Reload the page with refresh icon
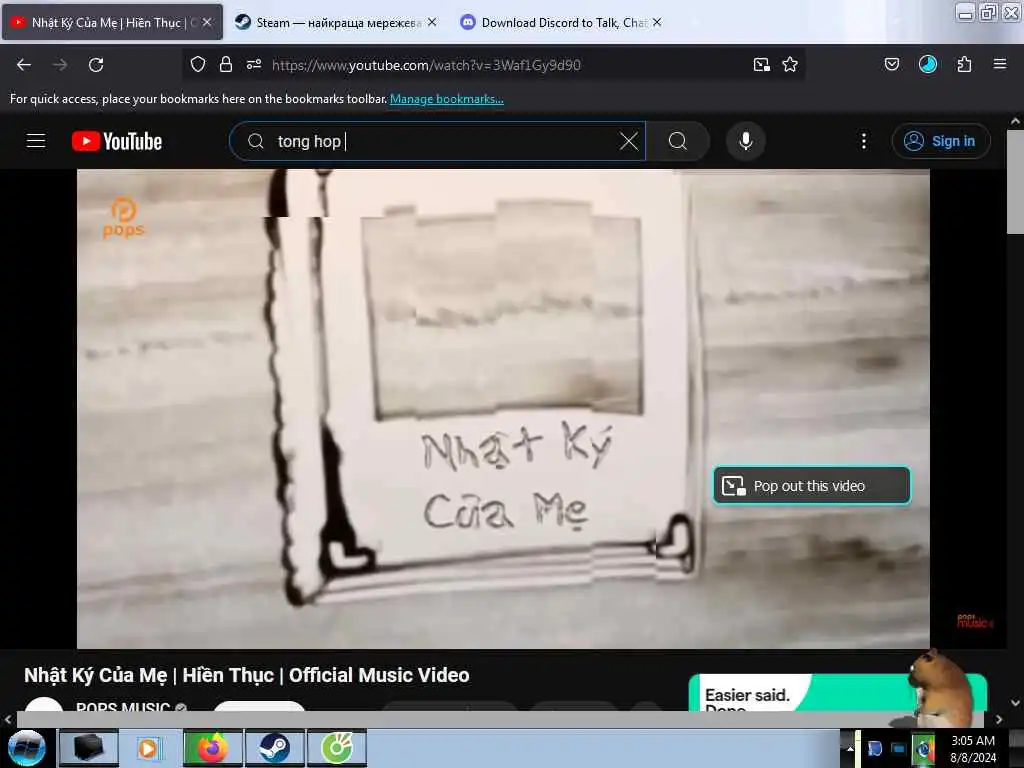 pyautogui.click(x=96, y=65)
